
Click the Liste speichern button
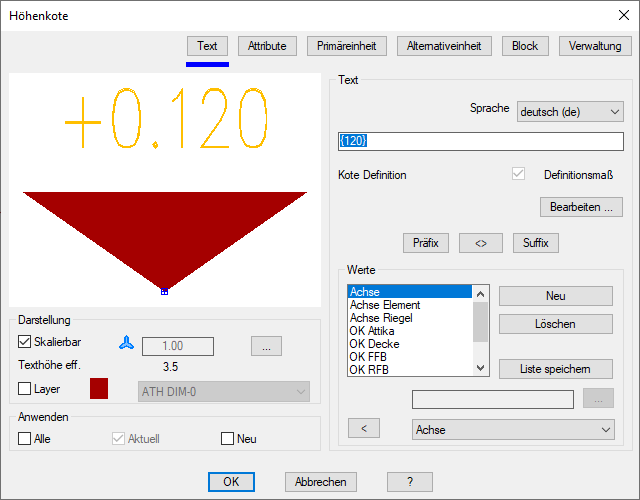[555, 369]
